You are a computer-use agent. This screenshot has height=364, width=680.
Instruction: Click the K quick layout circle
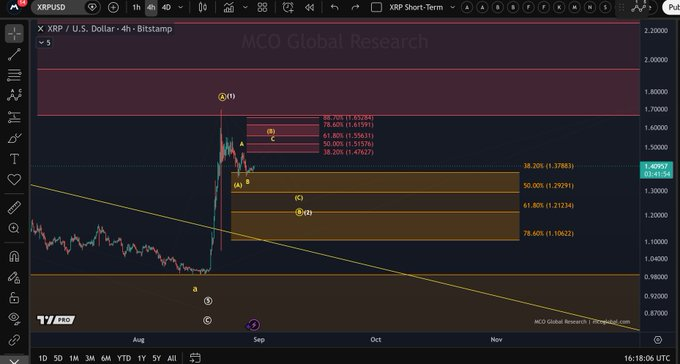tap(560, 7)
